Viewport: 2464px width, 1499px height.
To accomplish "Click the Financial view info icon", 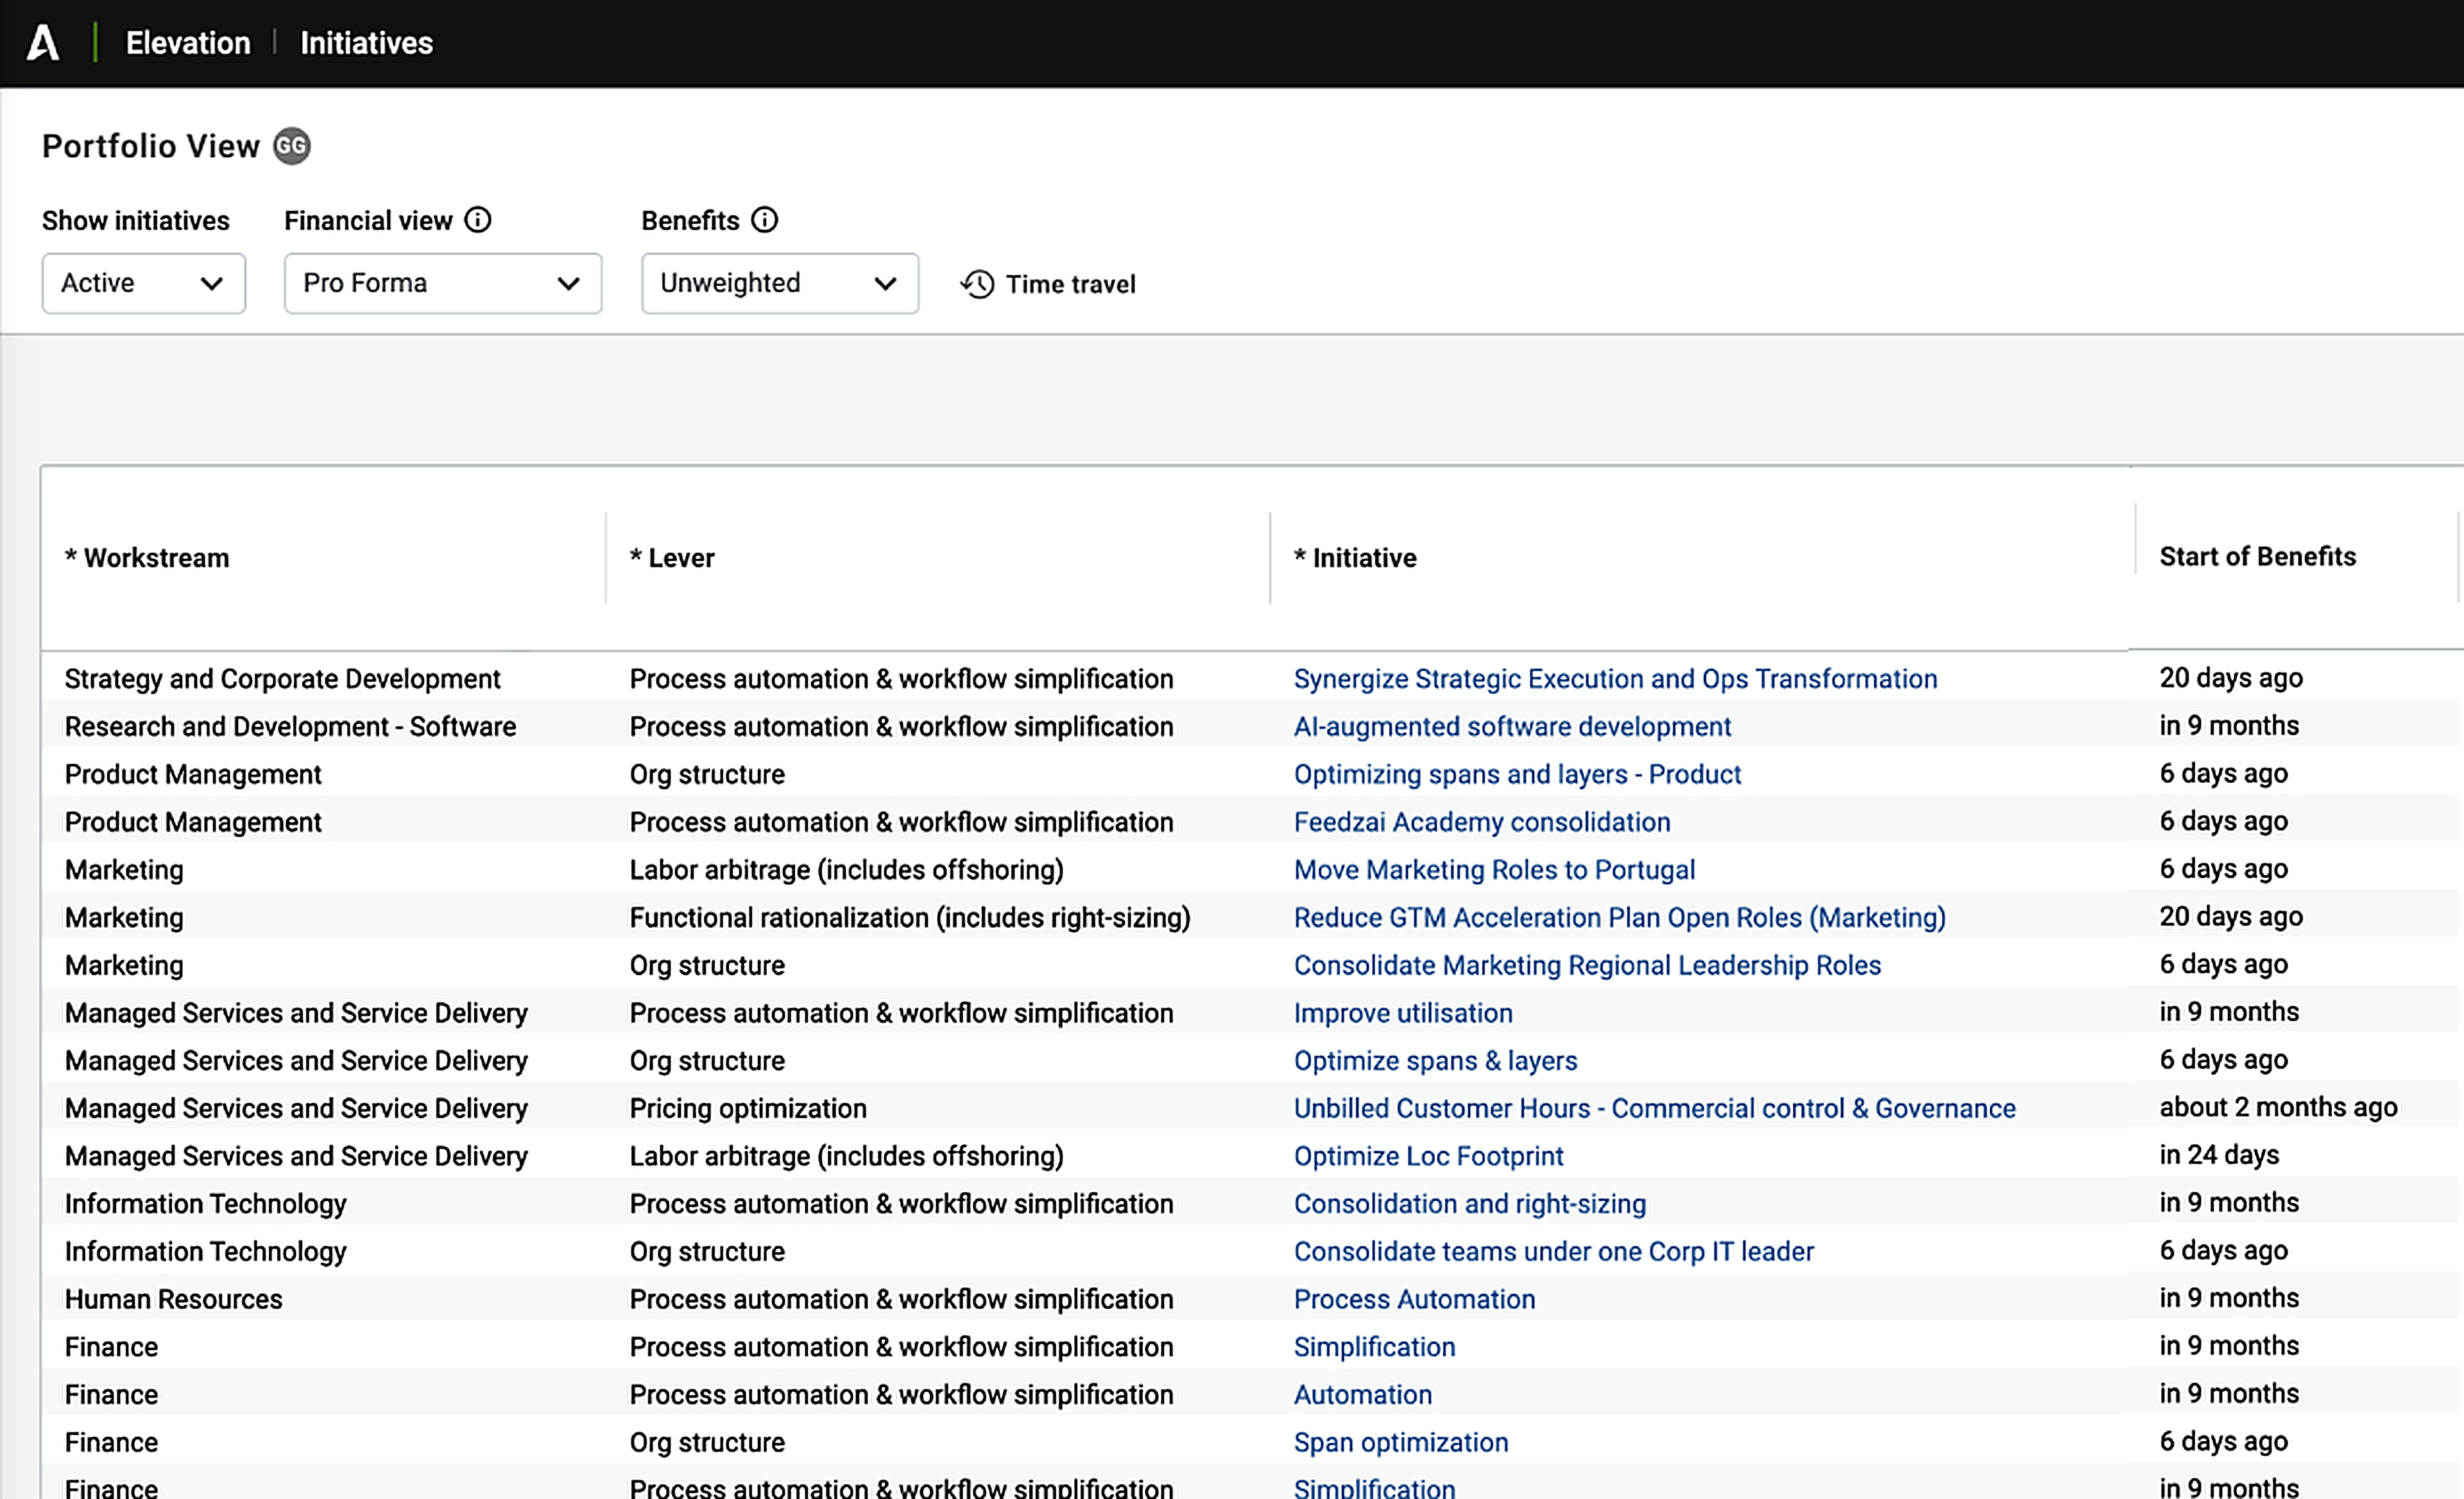I will click(x=478, y=220).
